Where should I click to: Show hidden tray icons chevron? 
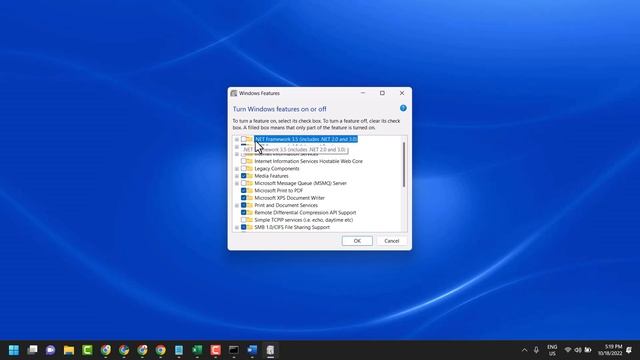pyautogui.click(x=524, y=350)
